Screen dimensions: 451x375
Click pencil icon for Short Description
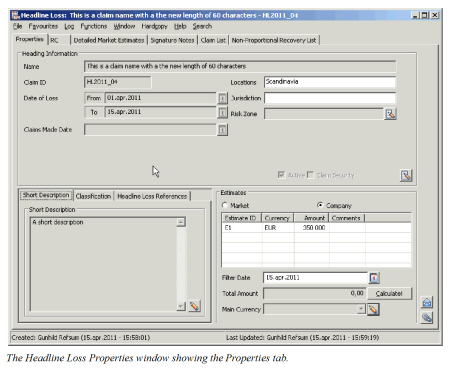pyautogui.click(x=195, y=306)
